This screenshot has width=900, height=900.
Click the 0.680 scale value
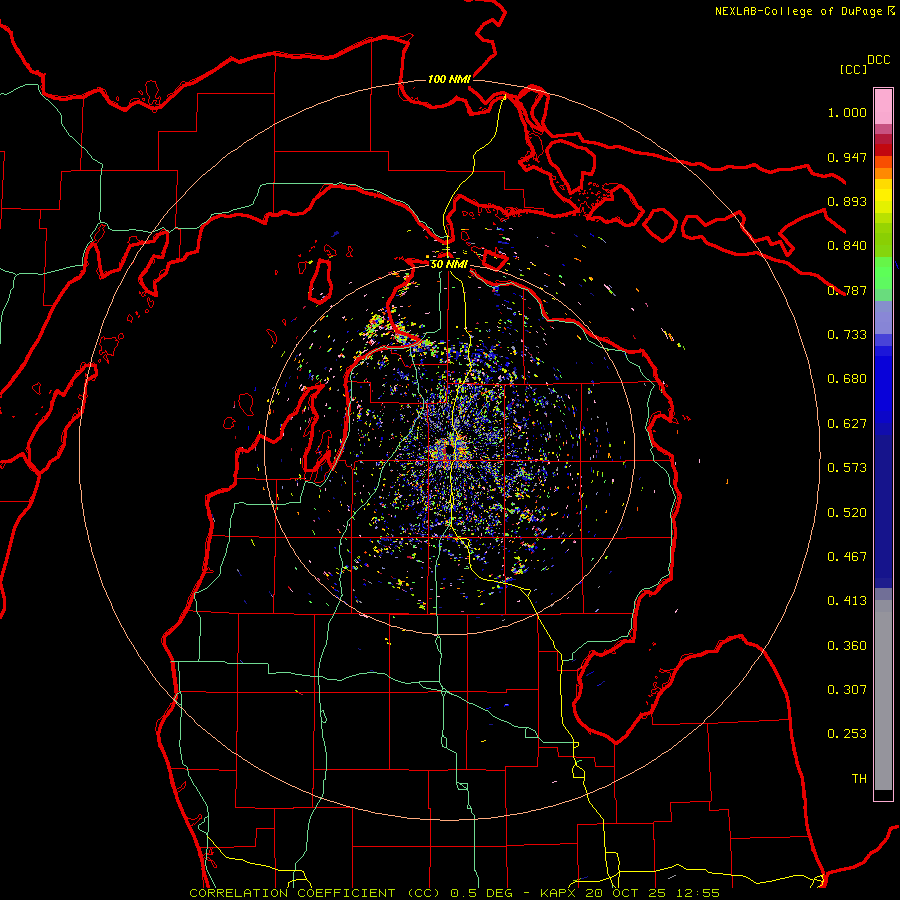pyautogui.click(x=847, y=379)
